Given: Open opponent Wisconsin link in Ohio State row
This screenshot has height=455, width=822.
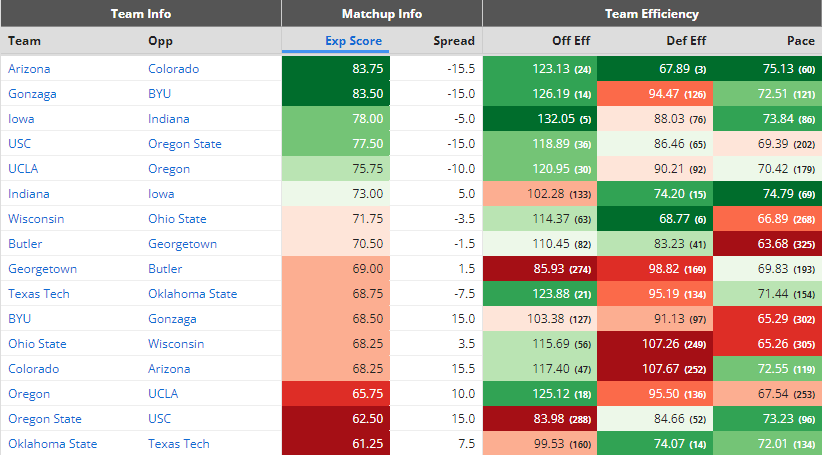Looking at the screenshot, I should tap(176, 344).
